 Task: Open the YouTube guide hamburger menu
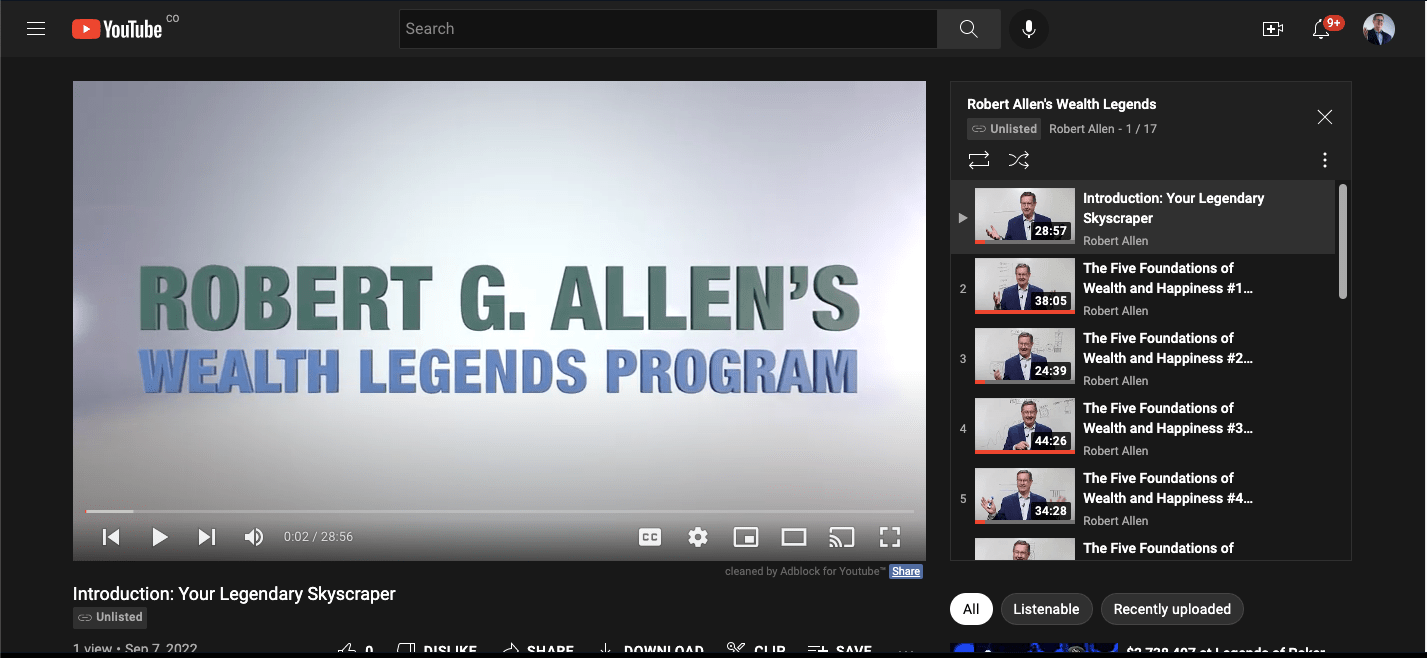(36, 29)
